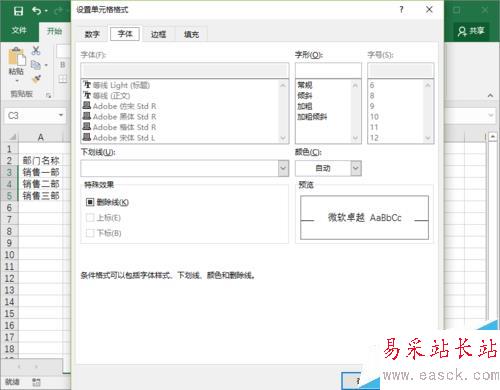Click the font size input field

tap(401, 70)
